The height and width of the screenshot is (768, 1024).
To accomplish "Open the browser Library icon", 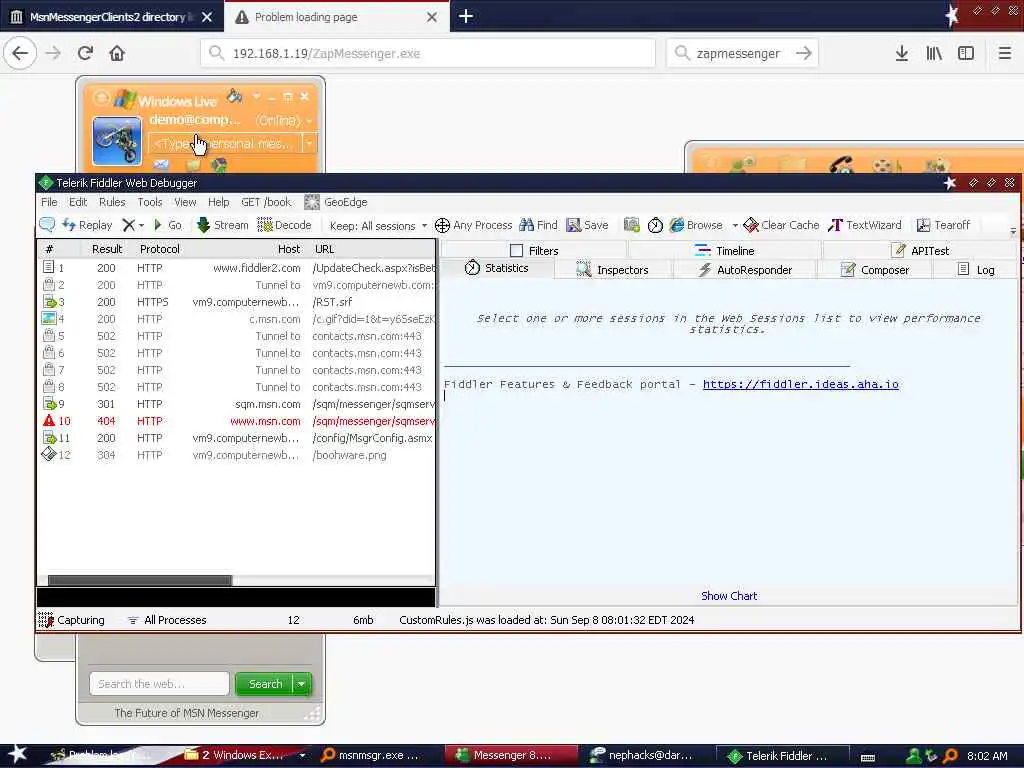I will [934, 53].
